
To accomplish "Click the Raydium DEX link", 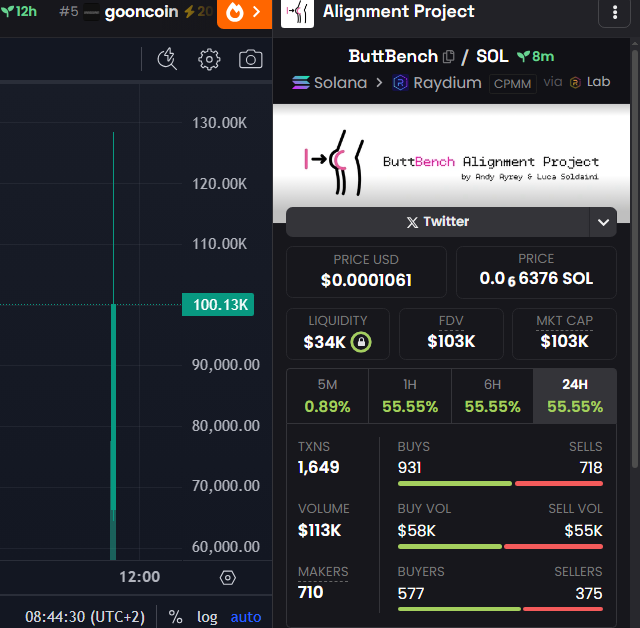I will pyautogui.click(x=437, y=83).
